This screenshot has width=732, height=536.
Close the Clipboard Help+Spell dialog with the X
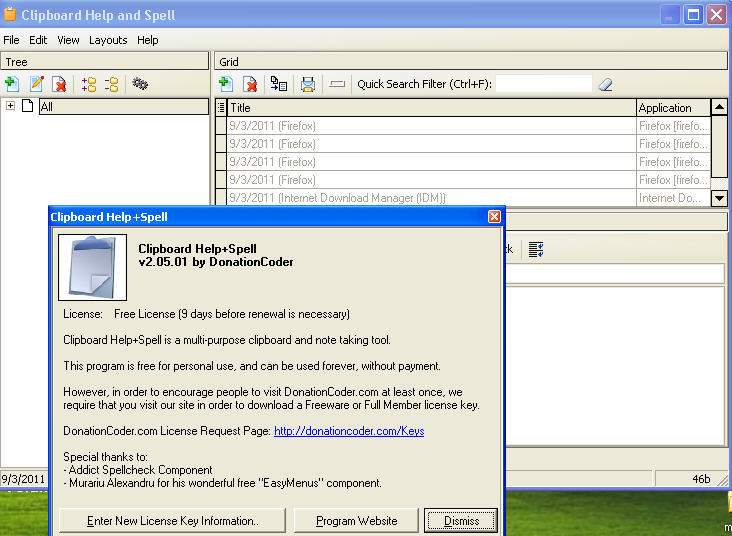pos(494,217)
